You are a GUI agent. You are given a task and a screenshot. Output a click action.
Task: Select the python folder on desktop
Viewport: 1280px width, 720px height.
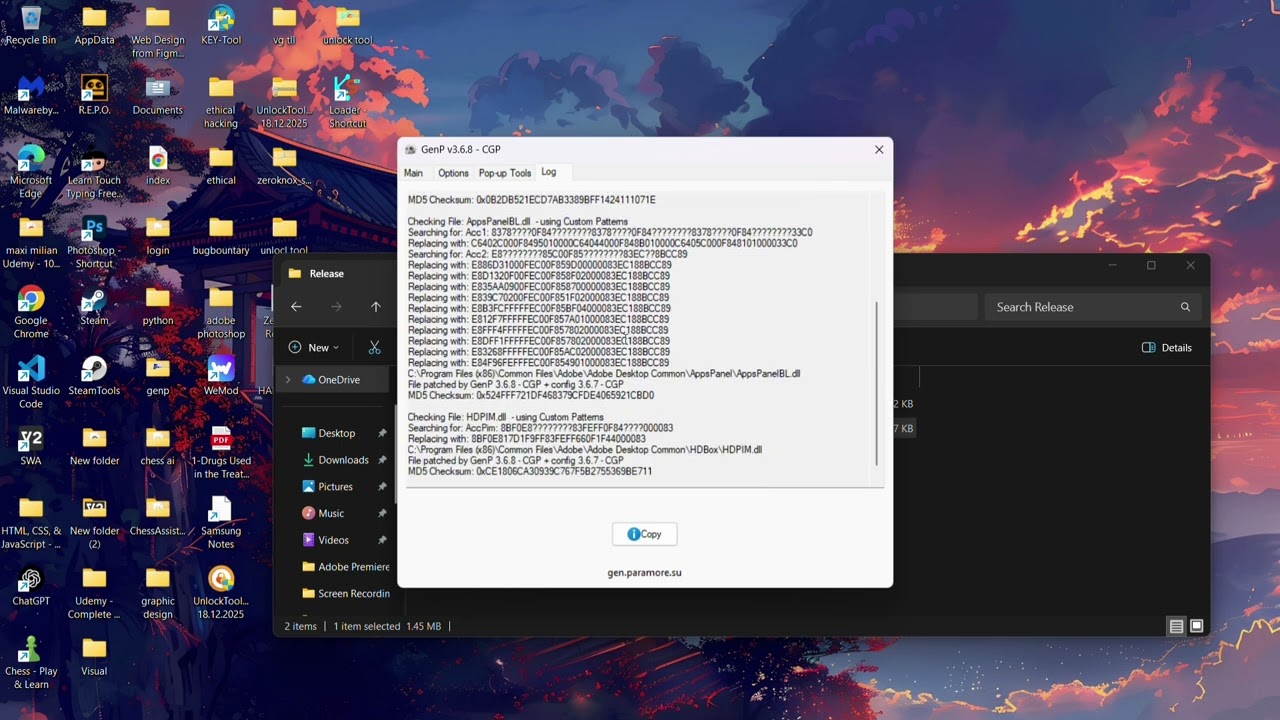(x=157, y=306)
